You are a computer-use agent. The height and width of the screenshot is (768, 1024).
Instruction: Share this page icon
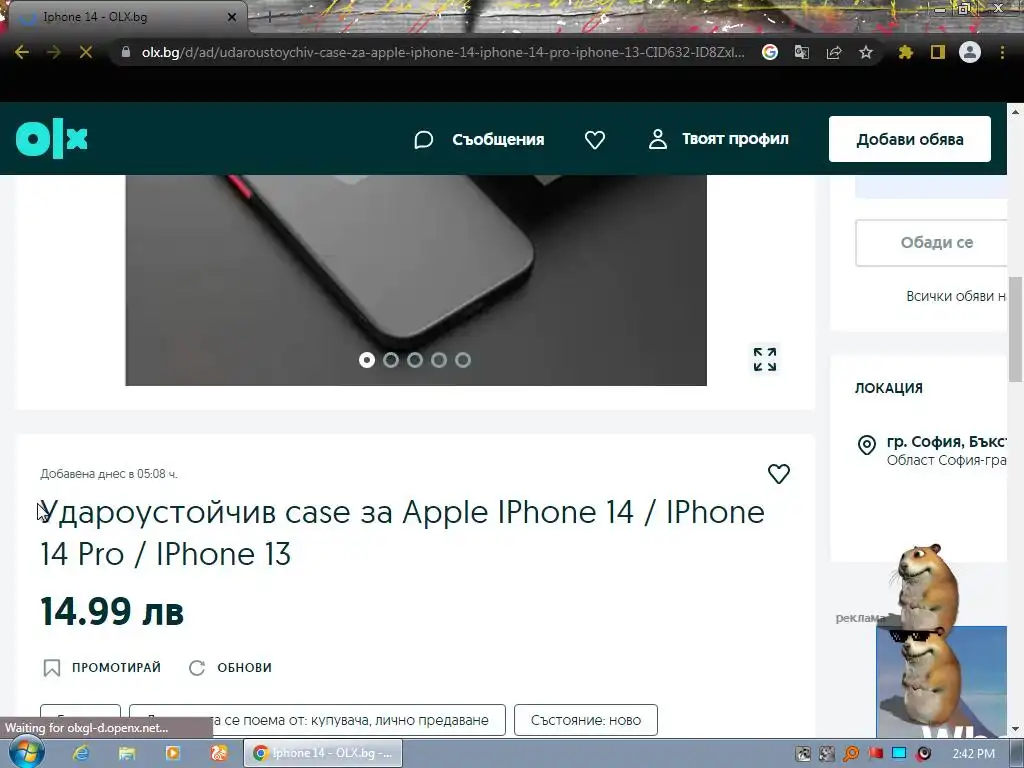coord(834,52)
